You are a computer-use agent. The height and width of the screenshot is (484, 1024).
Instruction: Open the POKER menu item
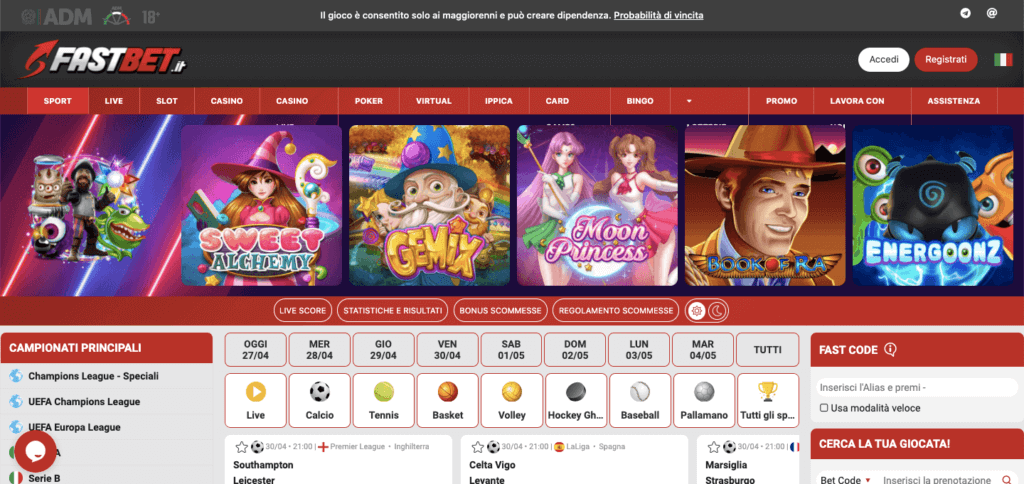coord(369,101)
